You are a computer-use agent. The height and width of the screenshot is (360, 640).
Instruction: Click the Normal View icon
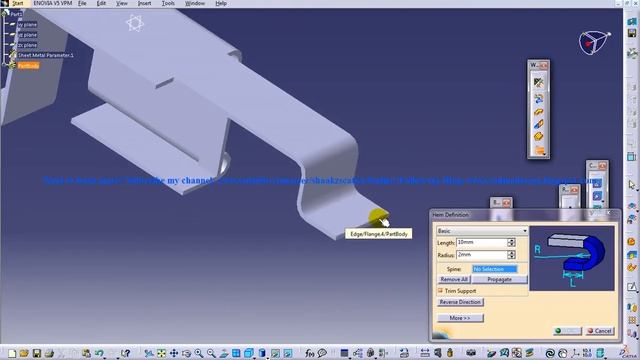[x=224, y=353]
